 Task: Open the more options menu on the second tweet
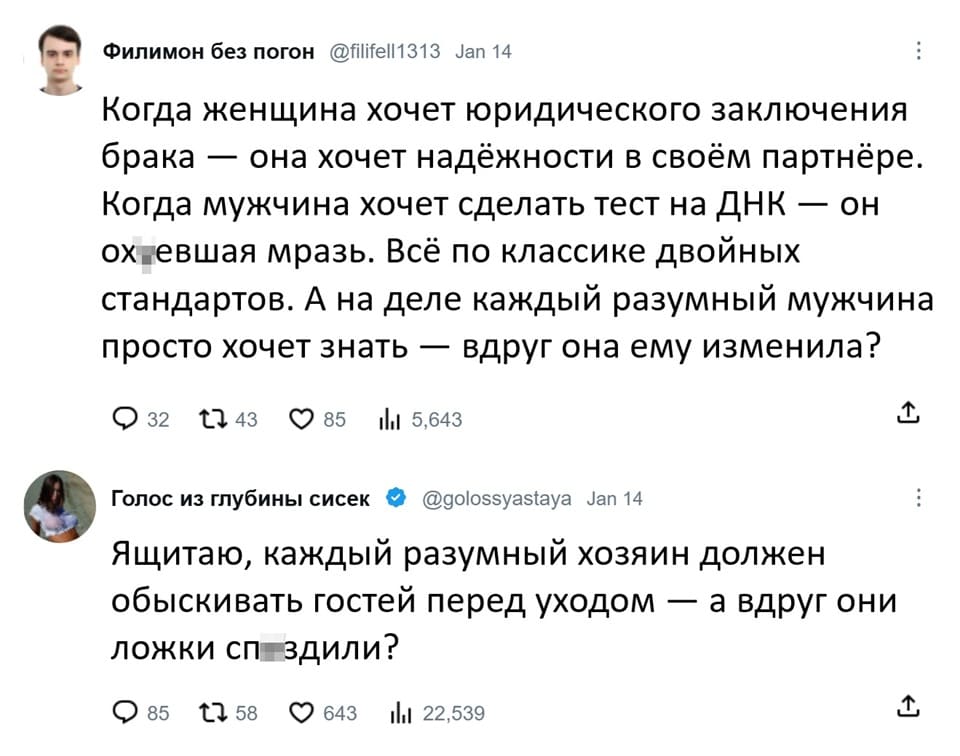coord(919,498)
